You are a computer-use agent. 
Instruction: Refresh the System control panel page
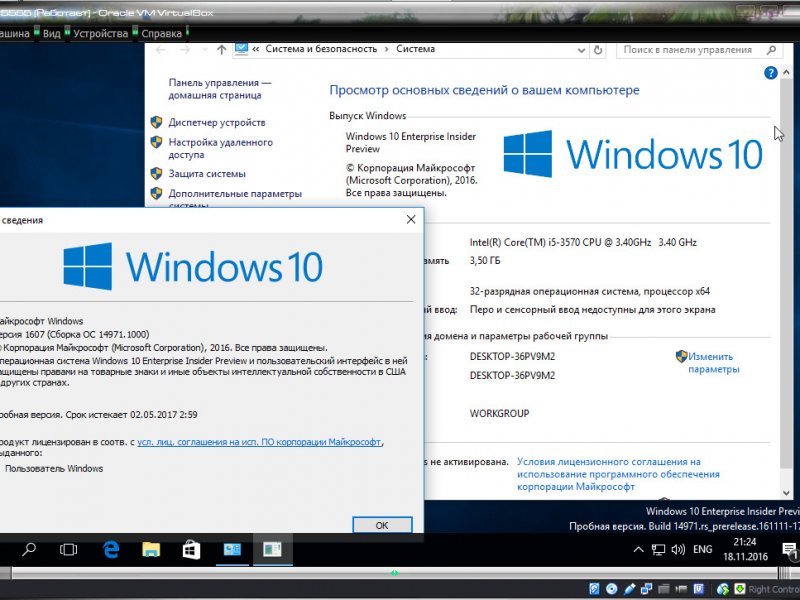598,50
